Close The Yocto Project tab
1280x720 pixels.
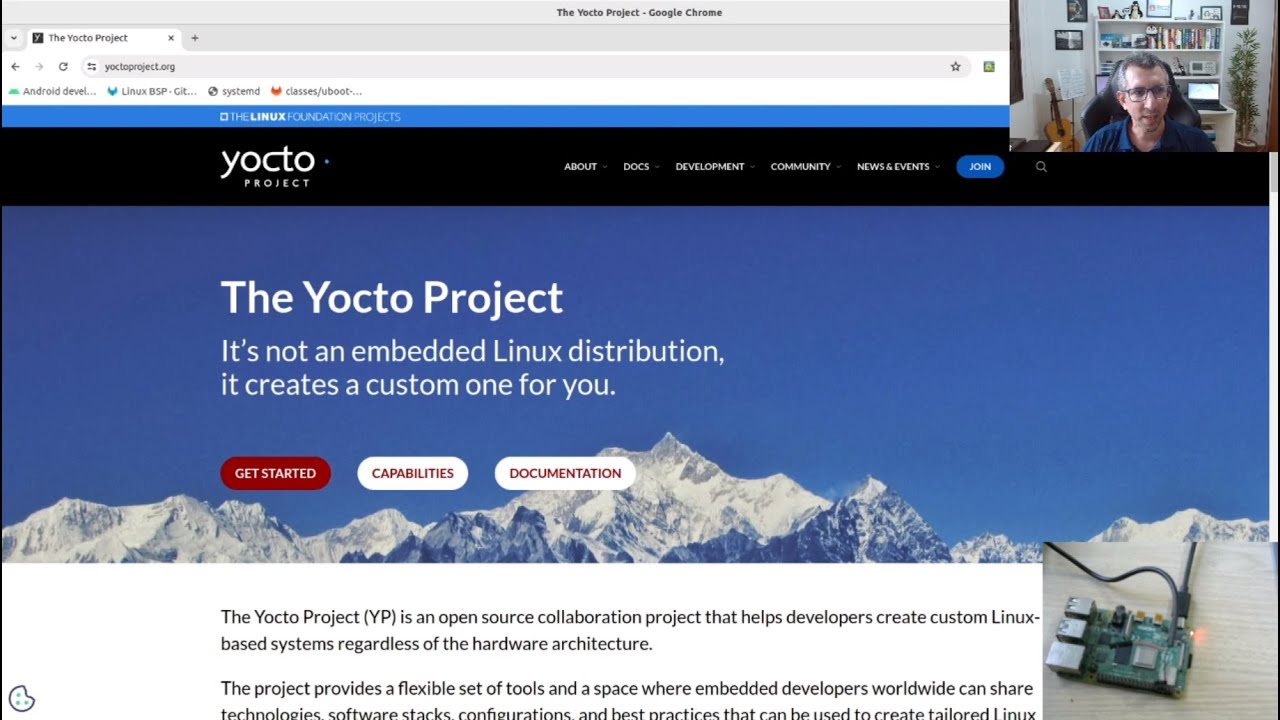tap(171, 38)
